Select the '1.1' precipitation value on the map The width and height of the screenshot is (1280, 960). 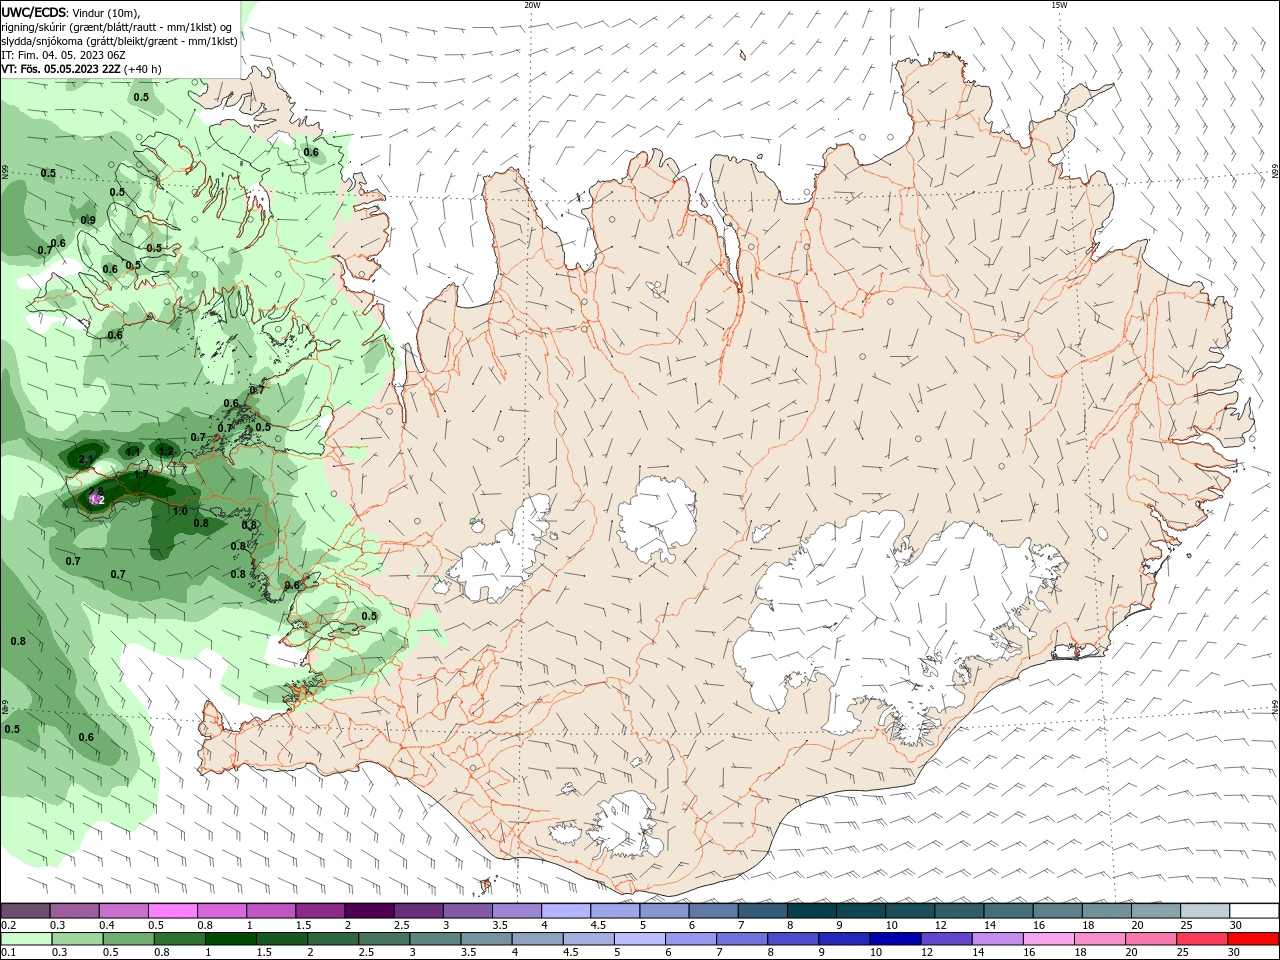click(133, 452)
